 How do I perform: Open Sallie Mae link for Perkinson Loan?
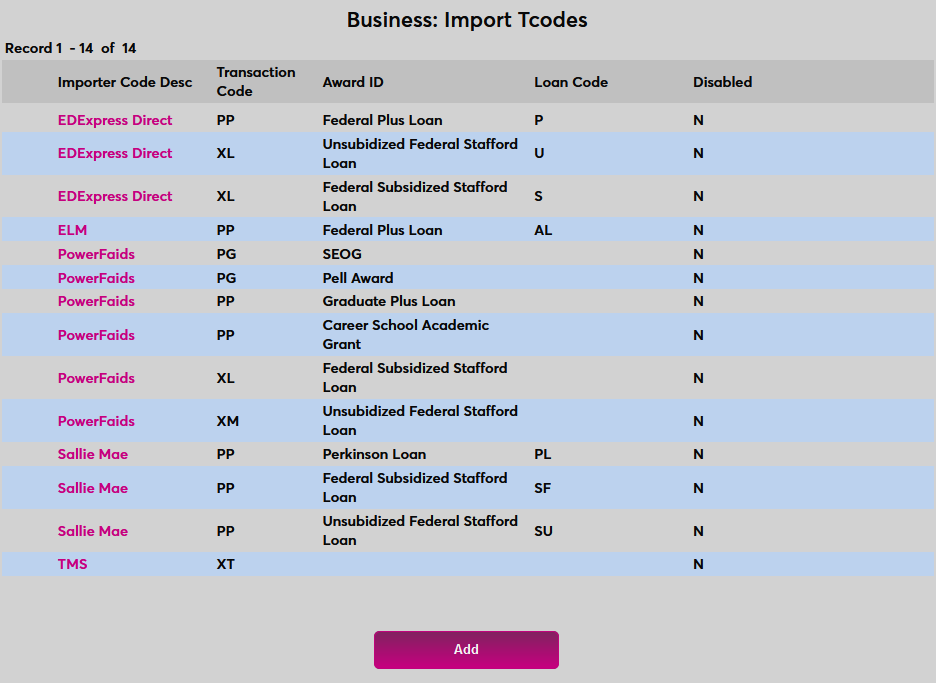(93, 454)
